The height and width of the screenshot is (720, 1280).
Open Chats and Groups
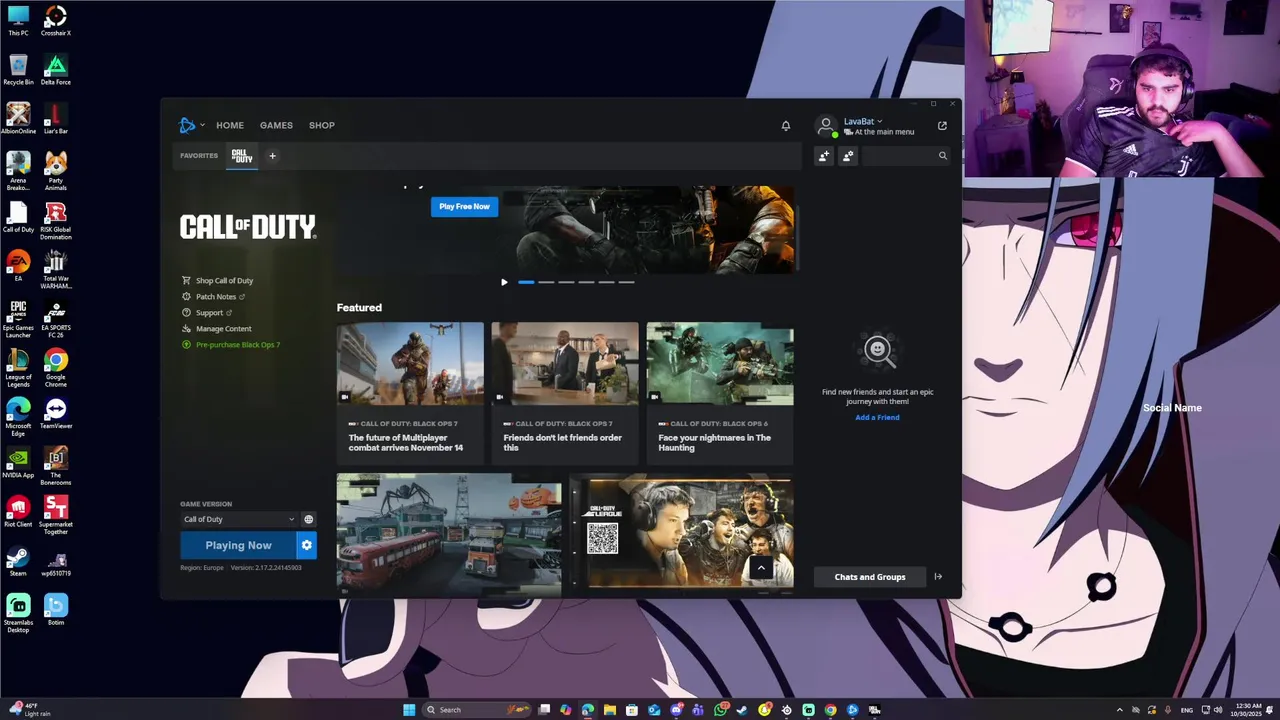(x=870, y=577)
